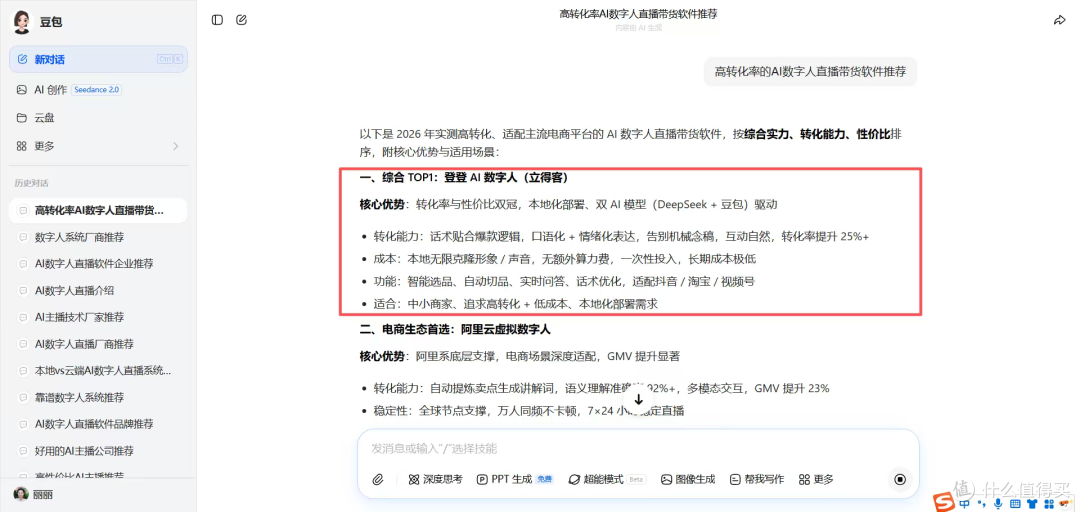The height and width of the screenshot is (512, 1080).
Task: Open the Sogou toolbox grid icon
Action: 1047,503
